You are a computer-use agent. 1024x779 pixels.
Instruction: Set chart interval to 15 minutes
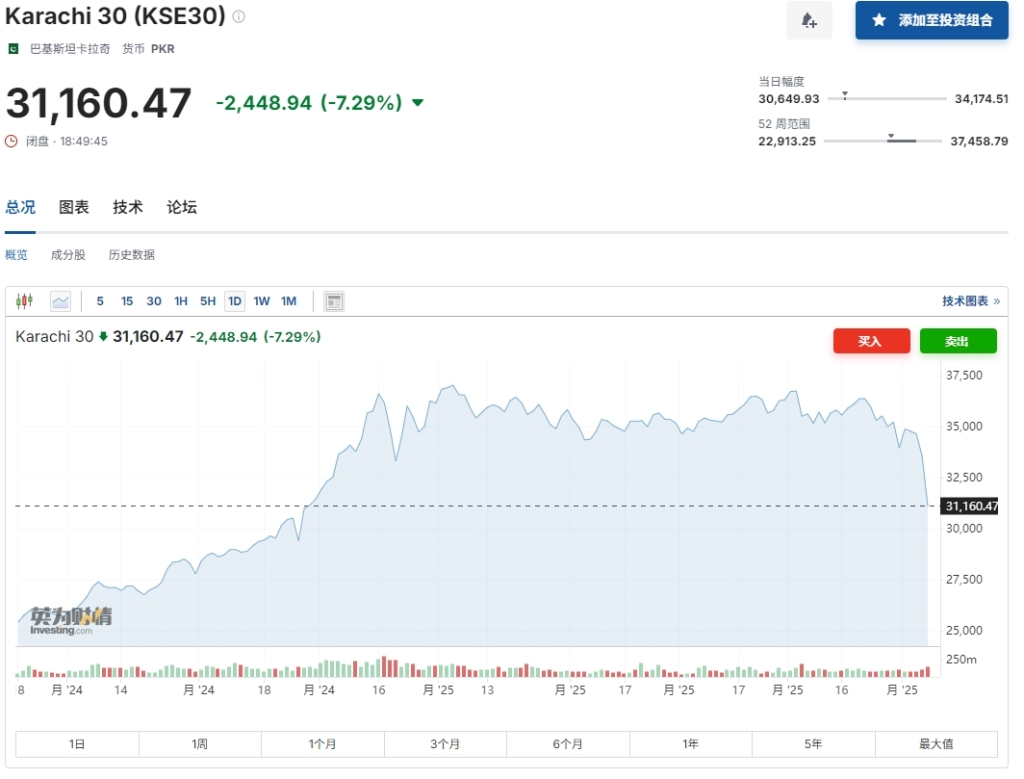click(x=127, y=301)
